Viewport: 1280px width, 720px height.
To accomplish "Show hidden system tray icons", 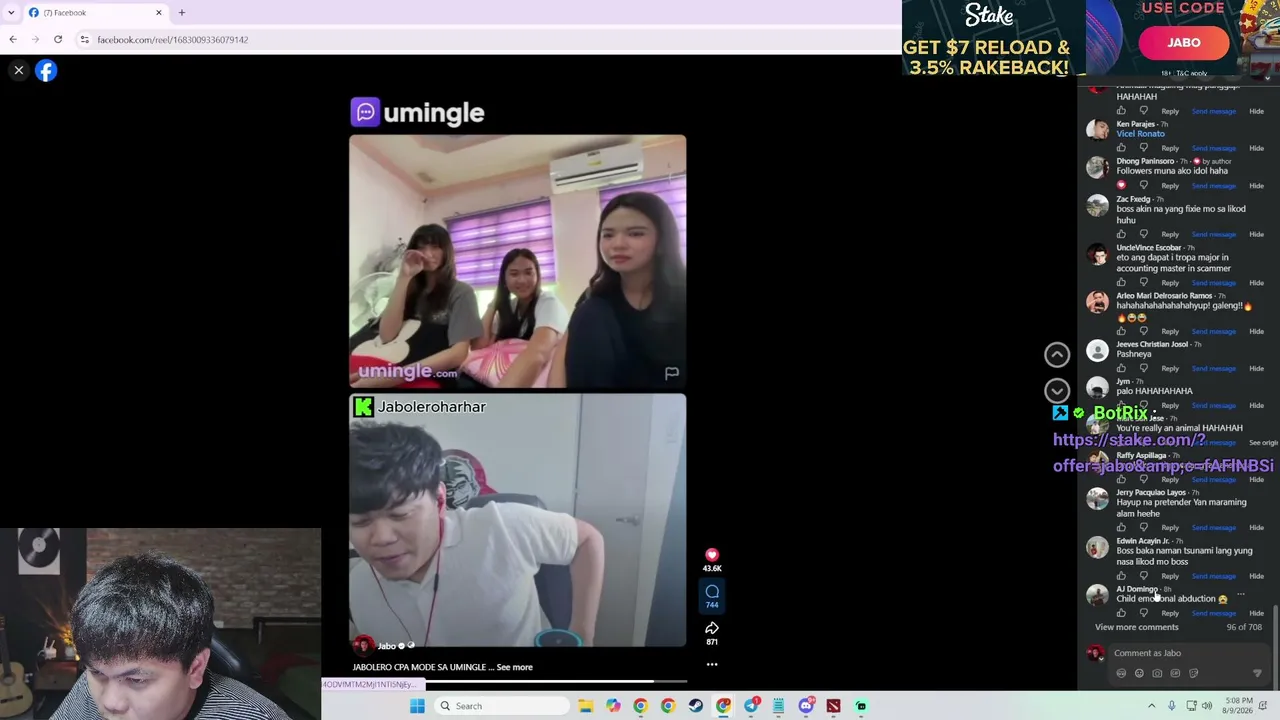I will pyautogui.click(x=1151, y=706).
